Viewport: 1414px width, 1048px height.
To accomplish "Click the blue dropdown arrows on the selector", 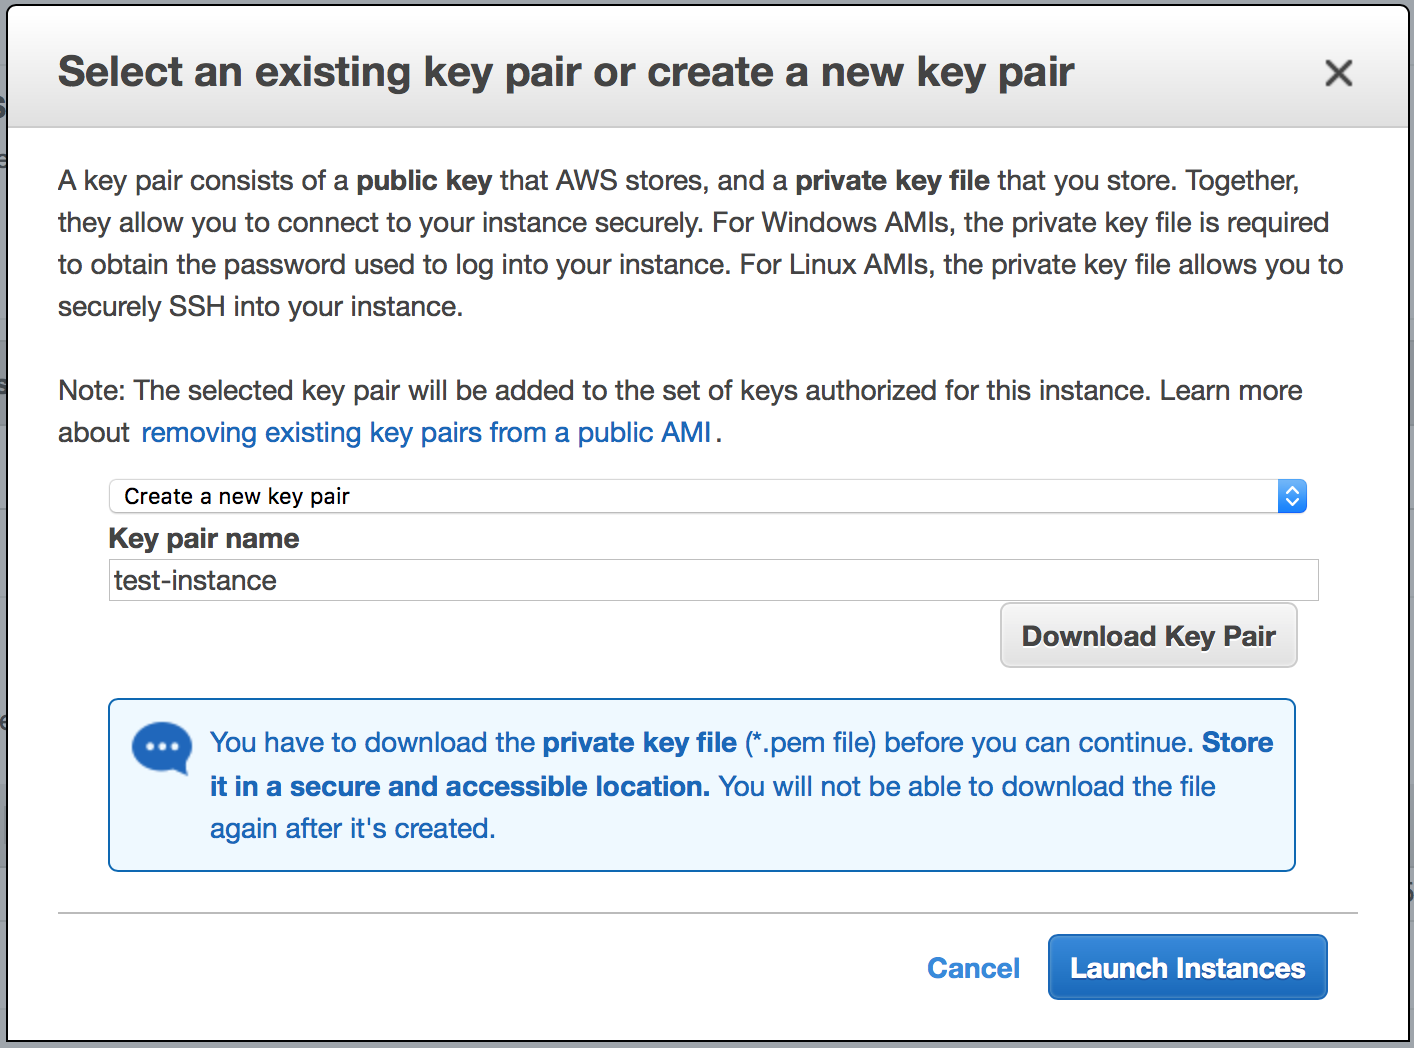I will click(1292, 496).
